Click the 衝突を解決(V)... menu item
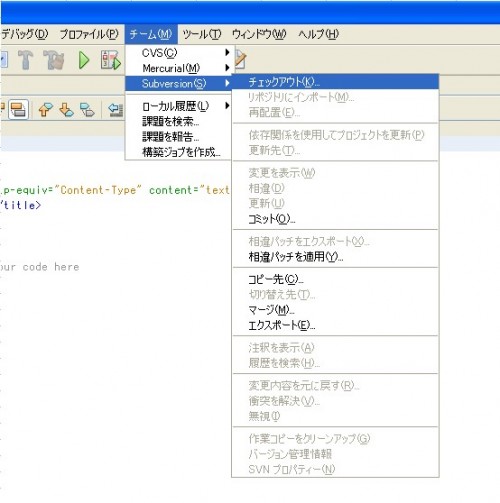500x503 pixels. (x=335, y=401)
